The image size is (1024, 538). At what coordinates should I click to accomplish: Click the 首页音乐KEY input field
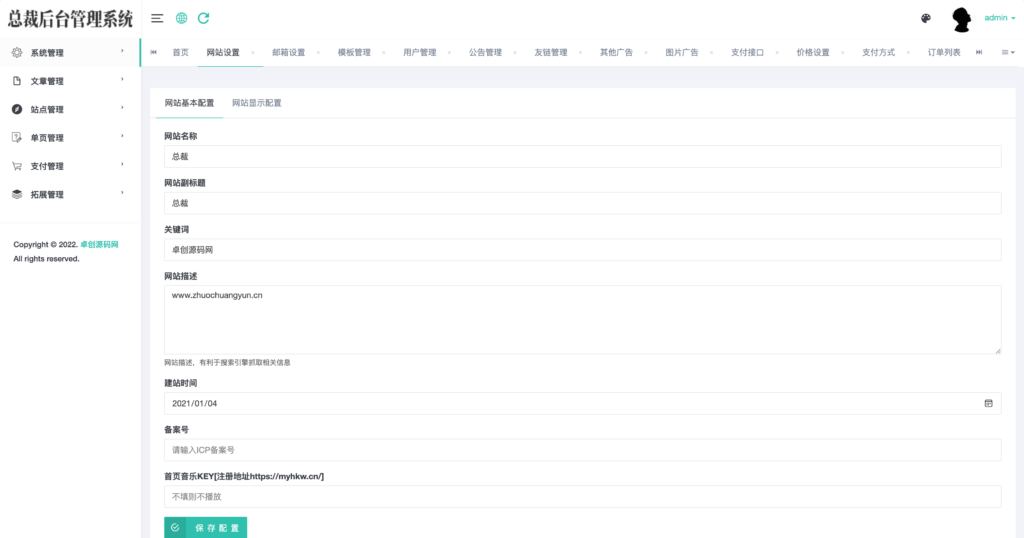(583, 497)
